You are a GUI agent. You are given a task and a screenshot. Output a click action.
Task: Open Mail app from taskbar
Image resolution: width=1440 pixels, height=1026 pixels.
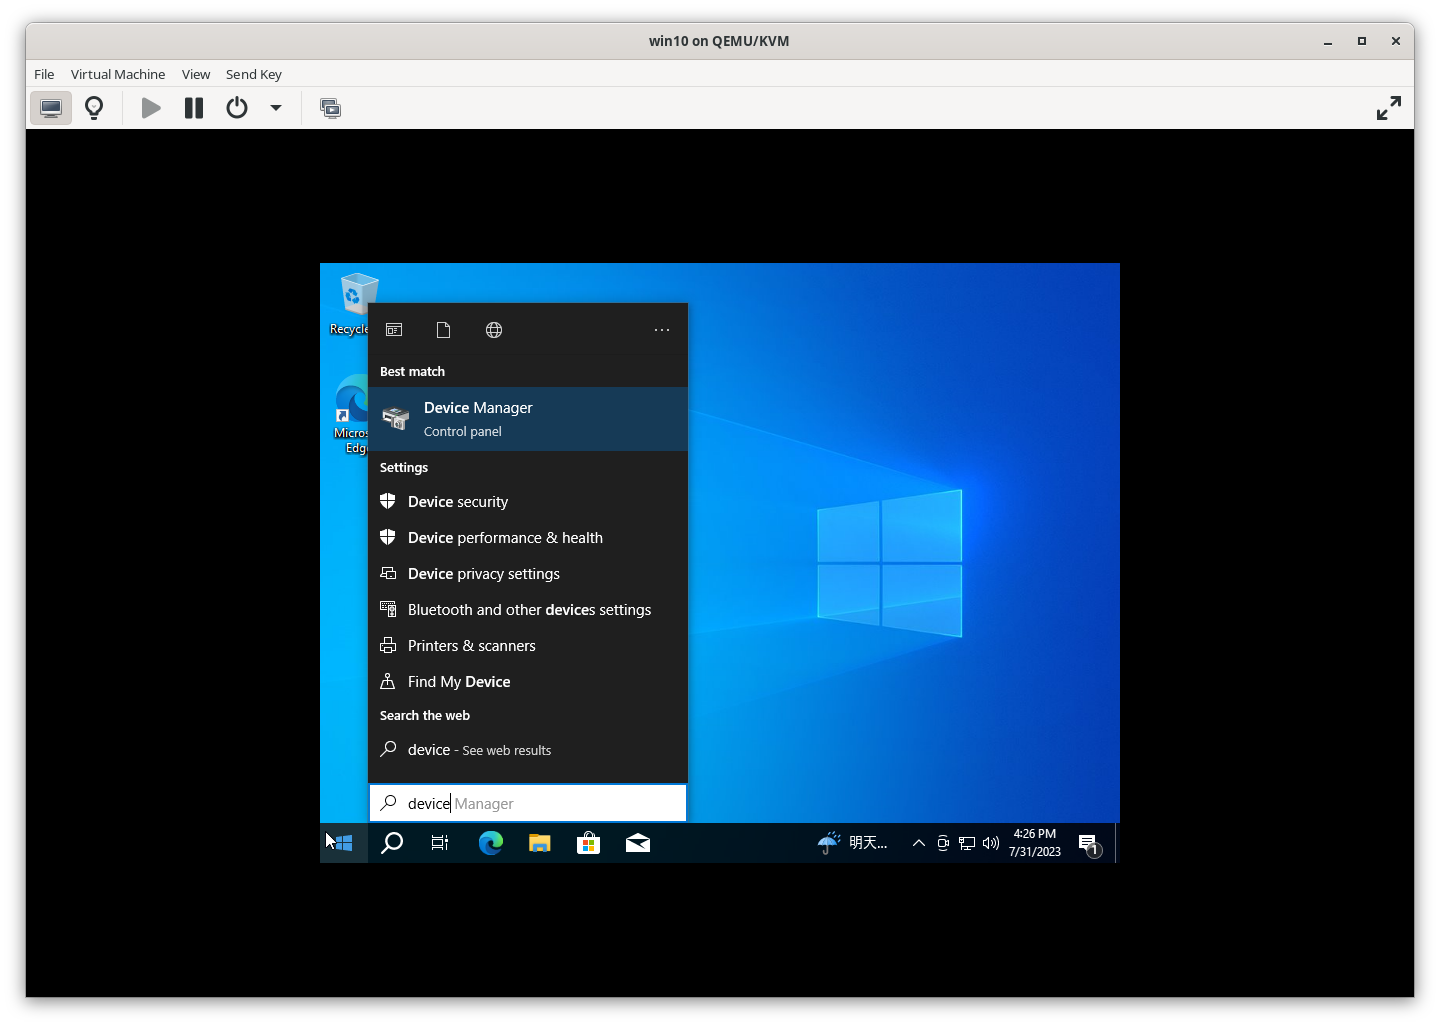pyautogui.click(x=638, y=843)
